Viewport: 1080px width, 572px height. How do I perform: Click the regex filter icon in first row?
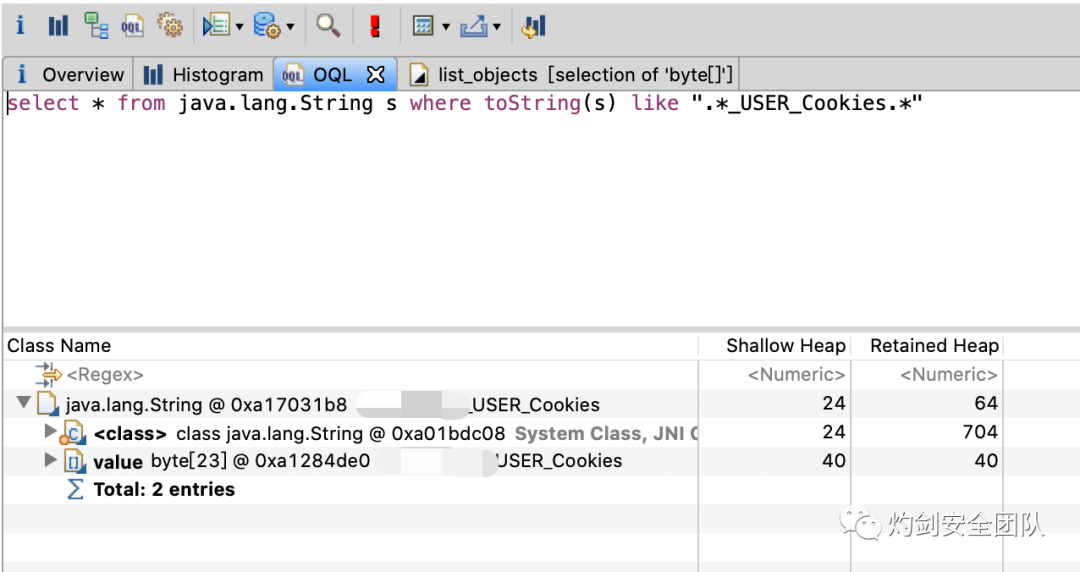coord(48,375)
